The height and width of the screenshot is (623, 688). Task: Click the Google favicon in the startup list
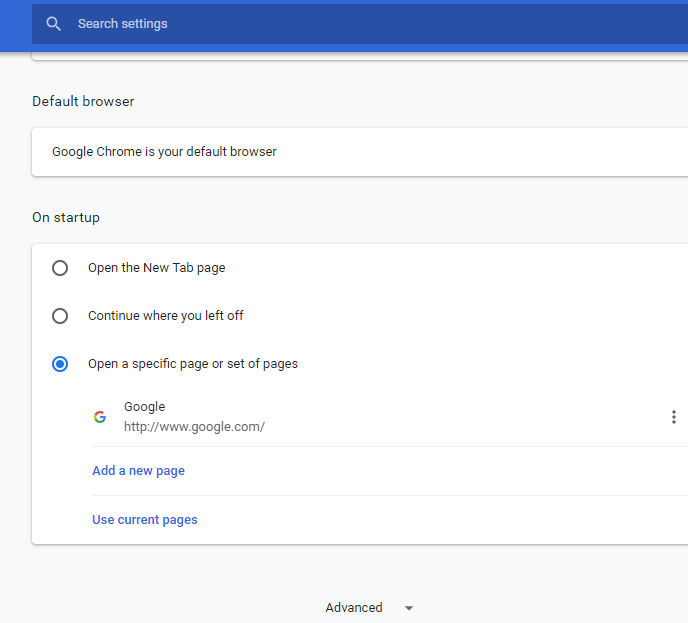point(100,417)
